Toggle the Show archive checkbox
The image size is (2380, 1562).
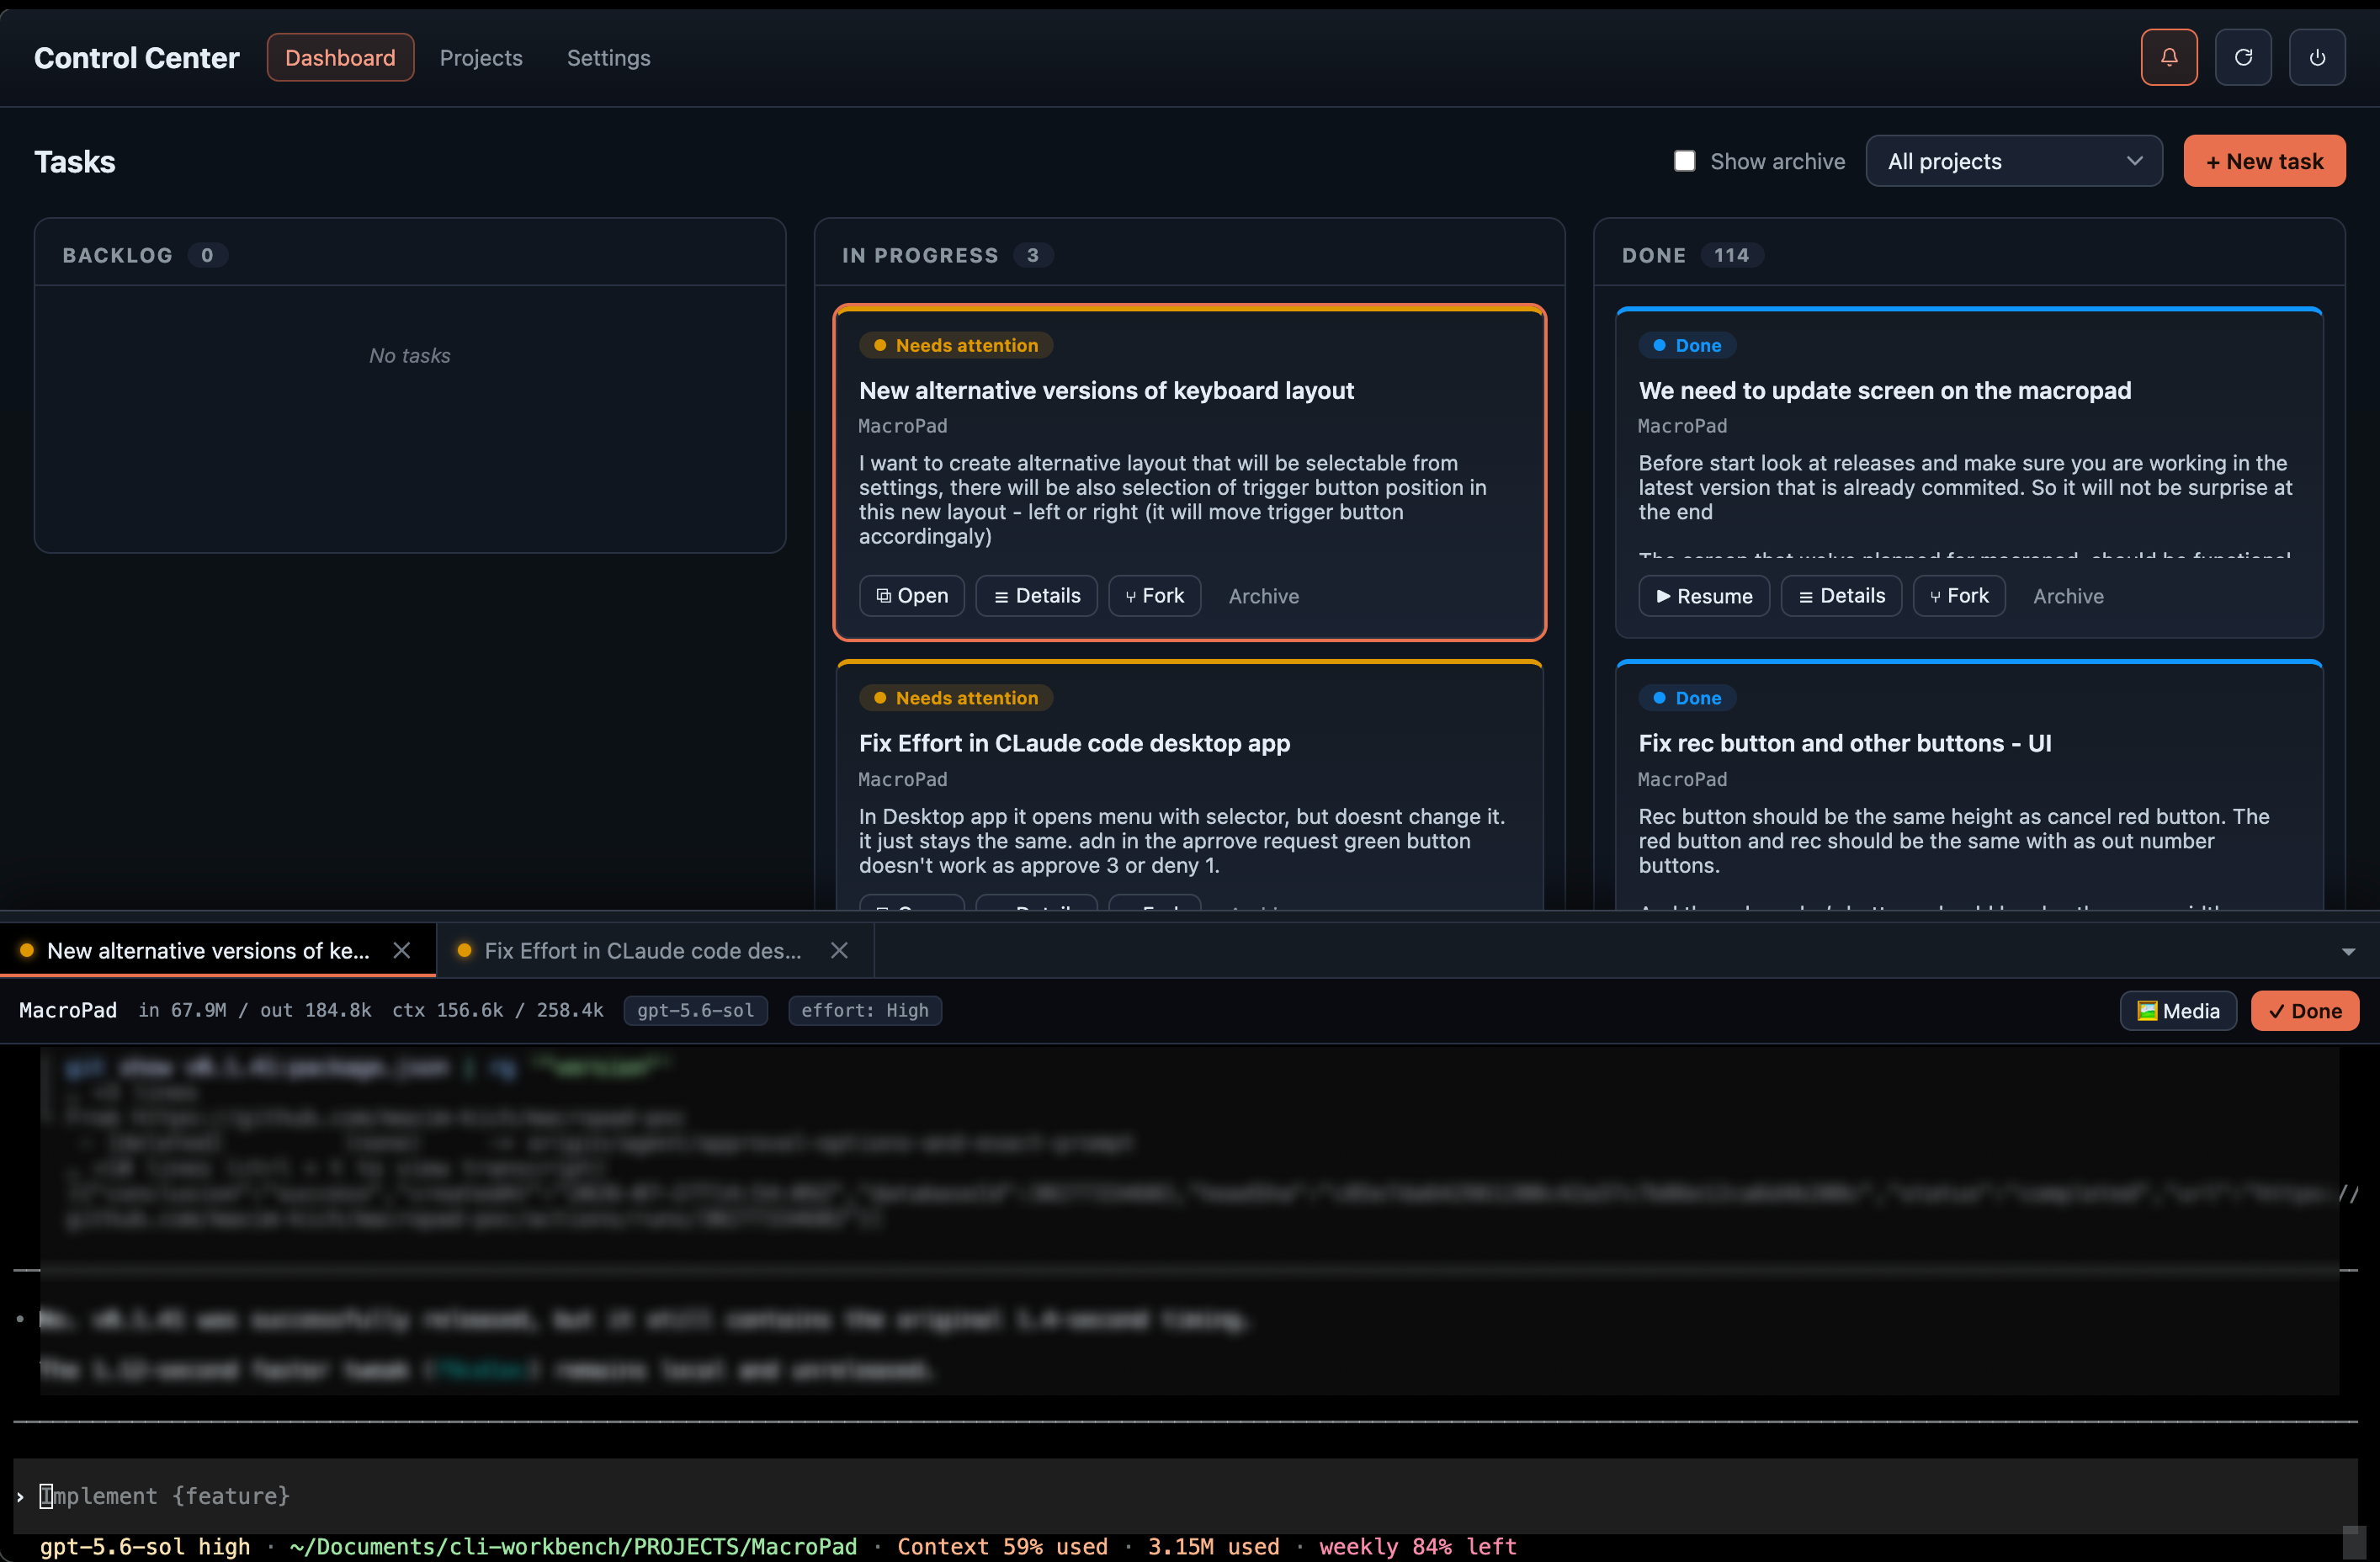pos(1685,161)
